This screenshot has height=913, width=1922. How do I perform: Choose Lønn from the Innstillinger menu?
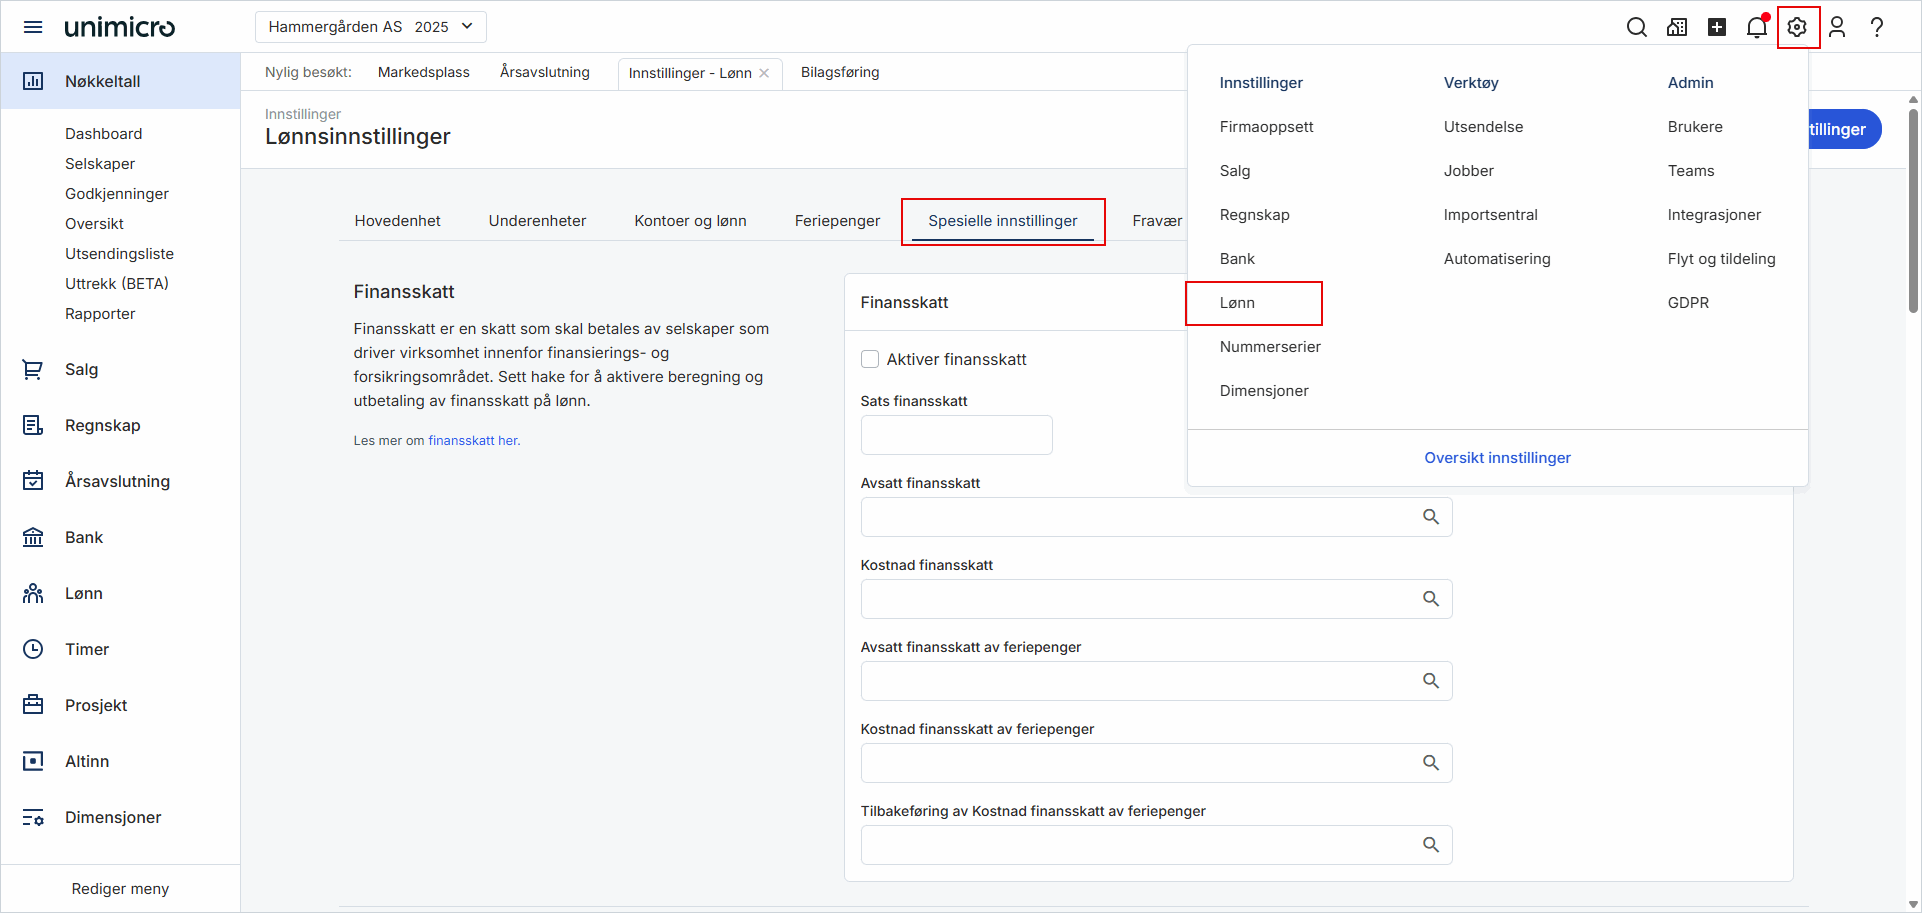pos(1239,302)
